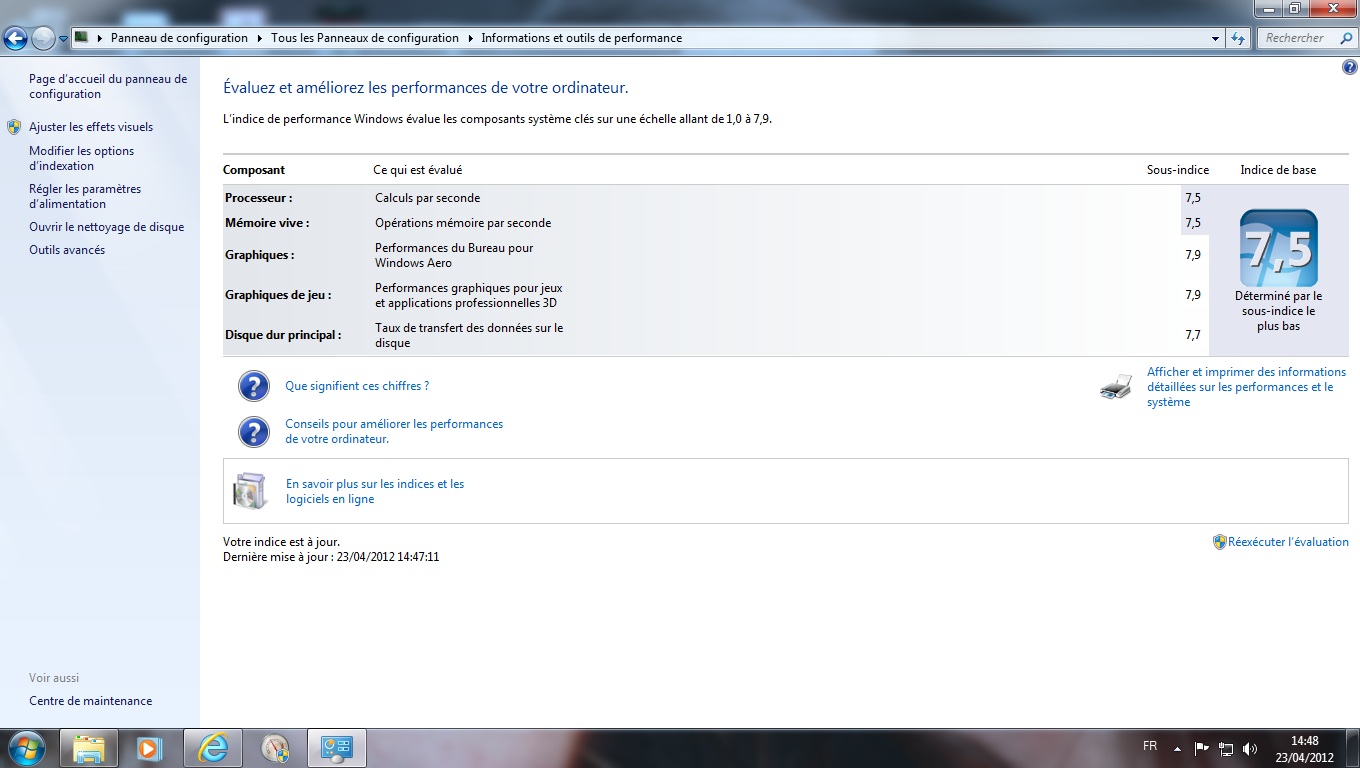The width and height of the screenshot is (1360, 768).
Task: Click the Rechercher search field
Action: click(1301, 38)
